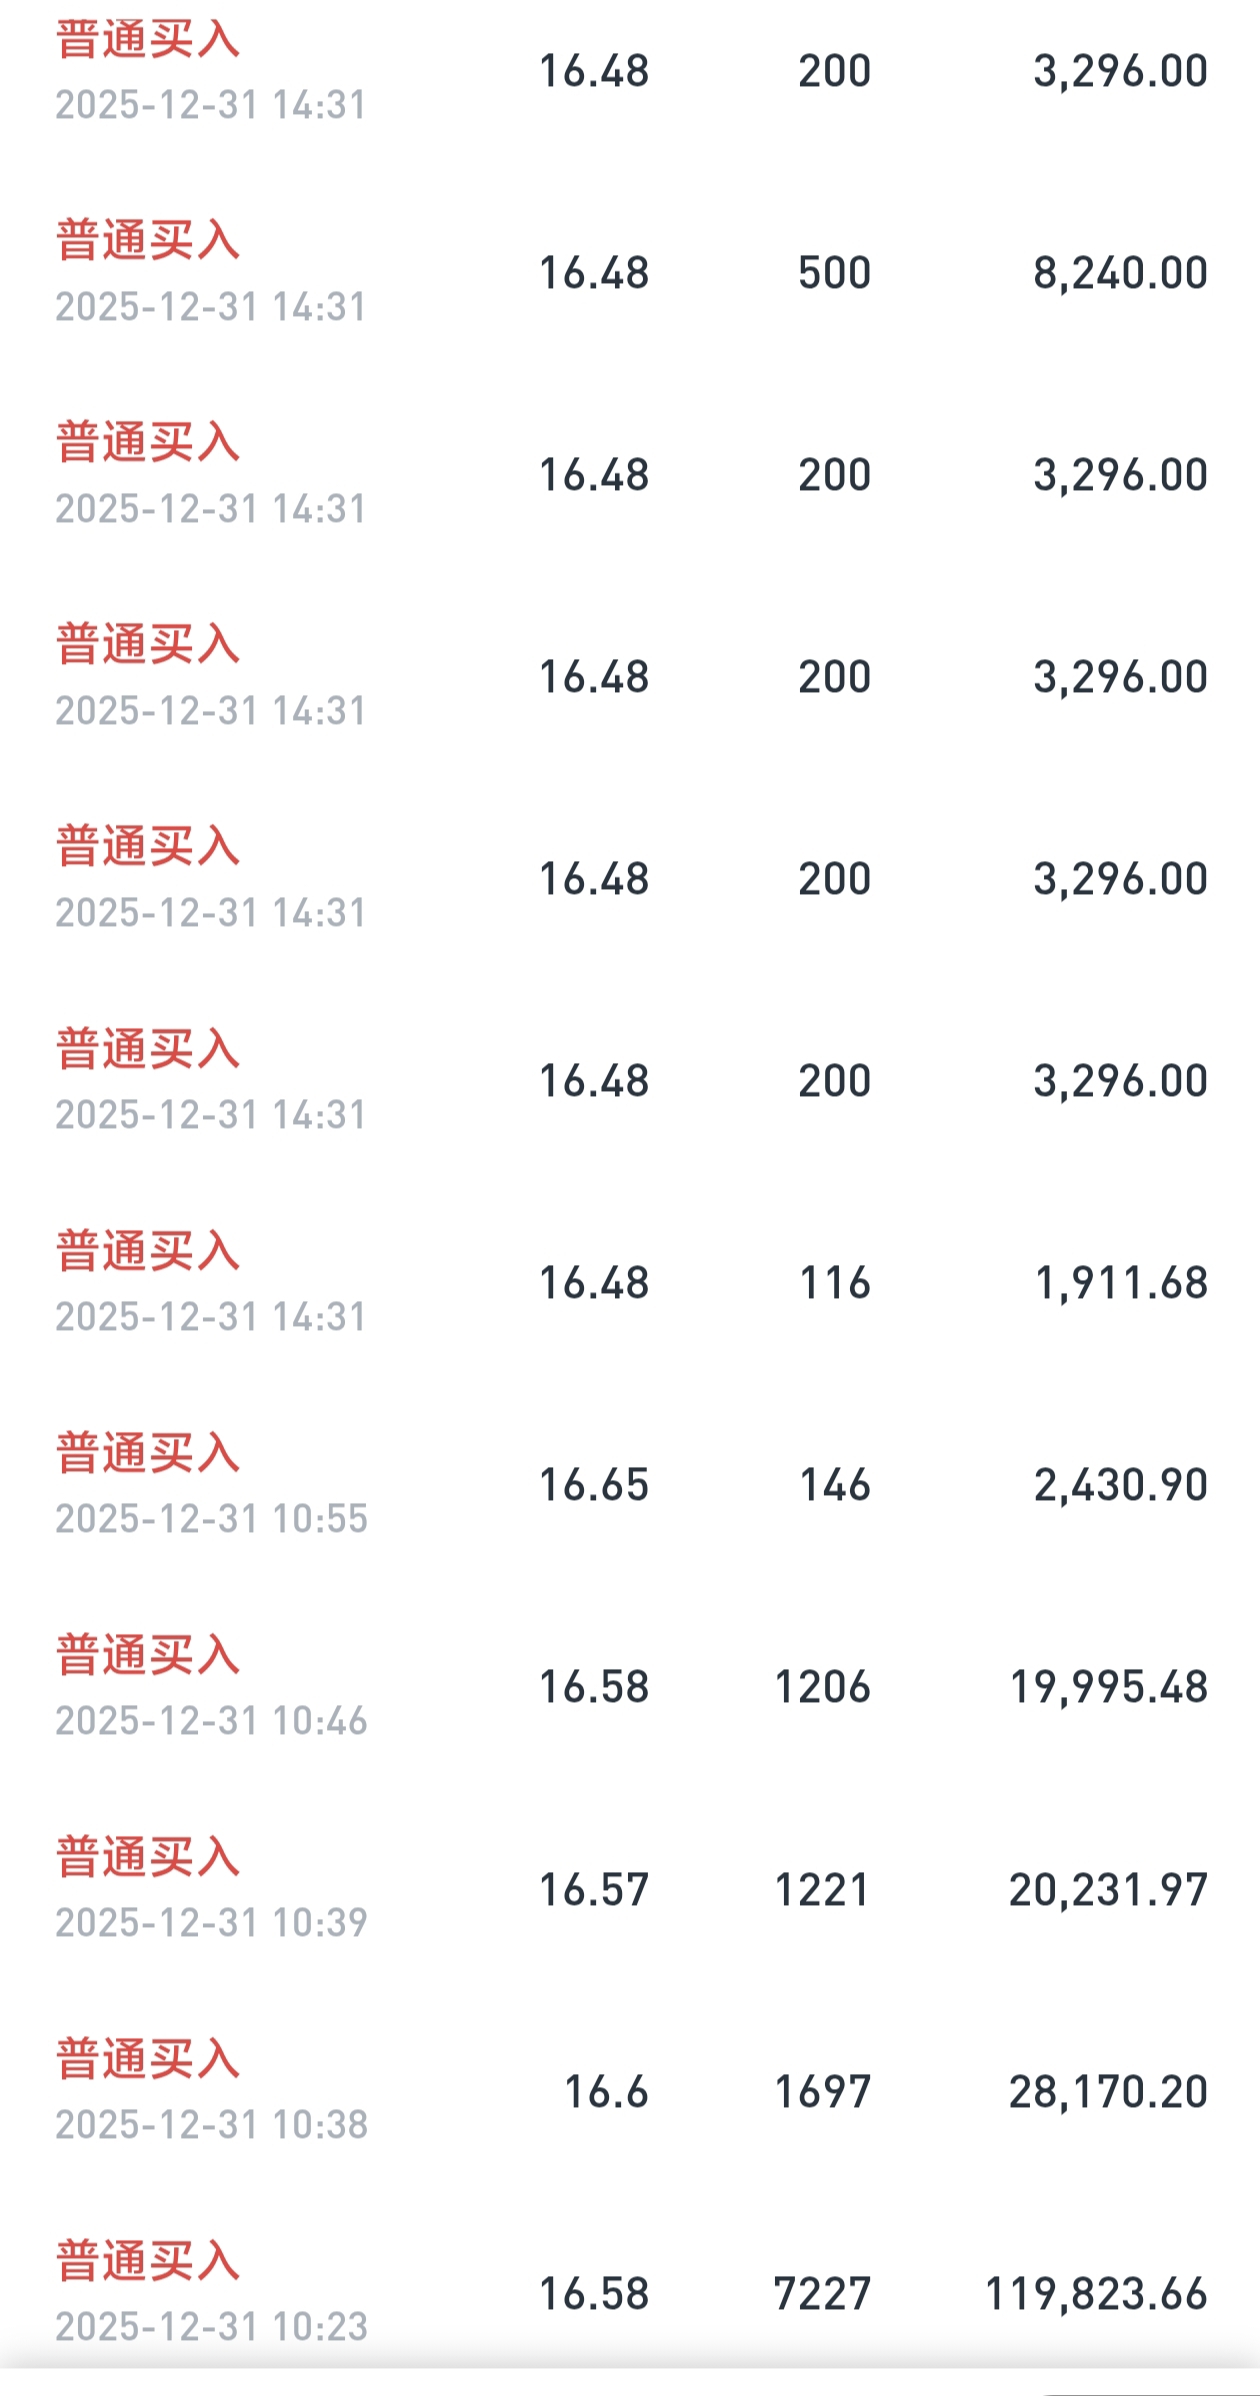Image resolution: width=1260 pixels, height=2396 pixels.
Task: Open the 普通买入 record at 10:38
Action: pyautogui.click(x=148, y=2060)
